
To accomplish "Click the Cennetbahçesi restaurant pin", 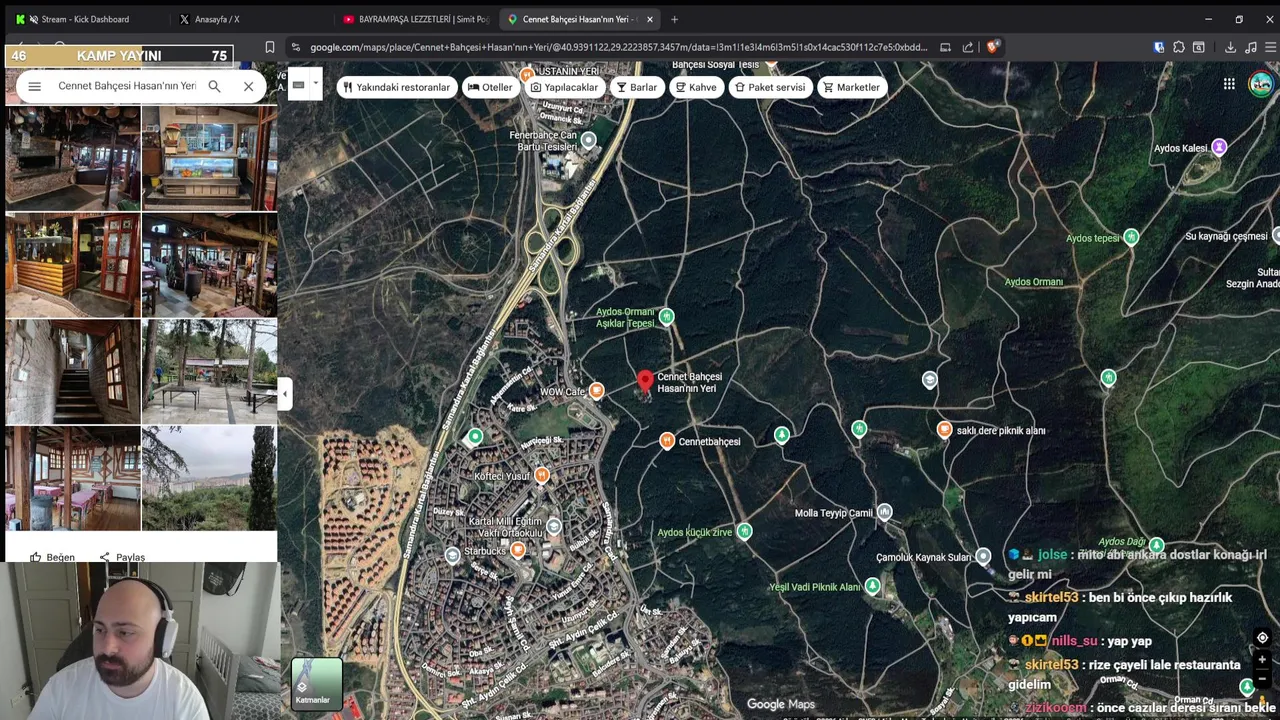I will click(x=667, y=441).
